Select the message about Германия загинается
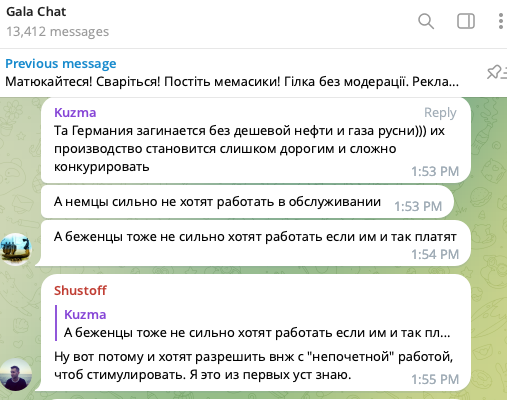Image resolution: width=507 pixels, height=400 pixels. [256, 140]
